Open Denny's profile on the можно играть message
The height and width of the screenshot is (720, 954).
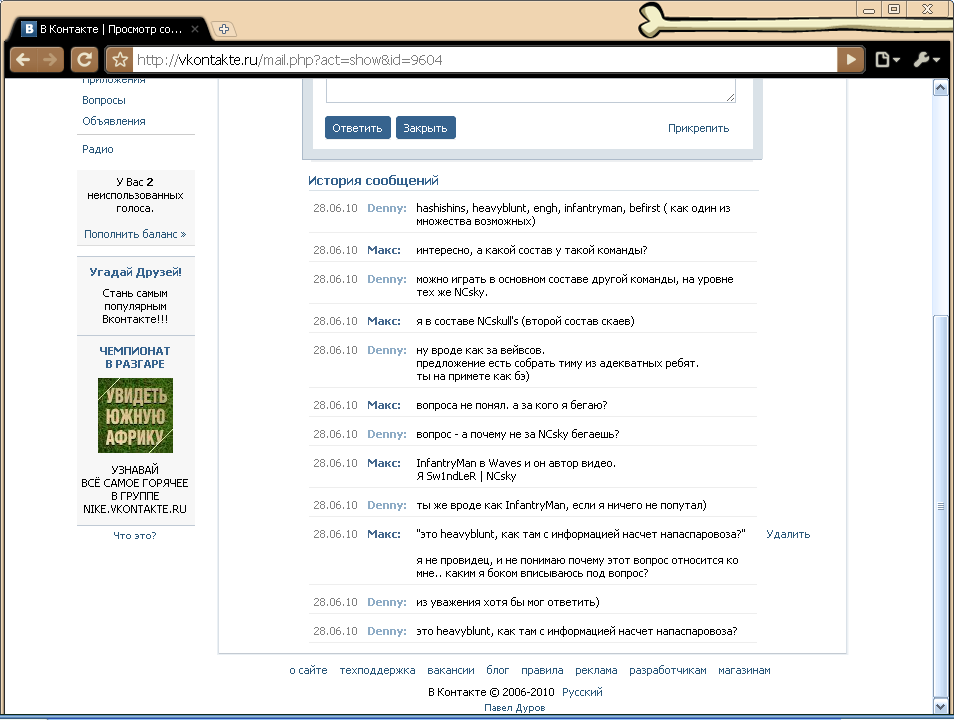click(x=386, y=279)
